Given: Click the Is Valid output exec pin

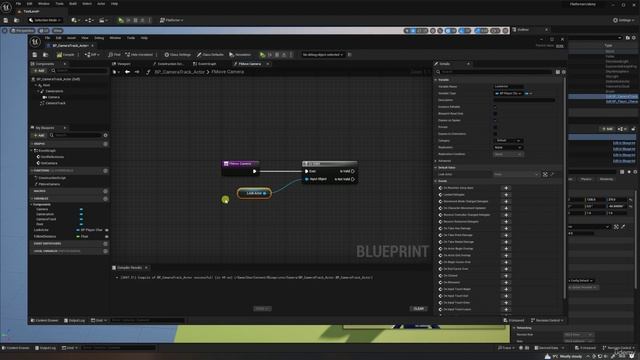Looking at the screenshot, I should [353, 171].
